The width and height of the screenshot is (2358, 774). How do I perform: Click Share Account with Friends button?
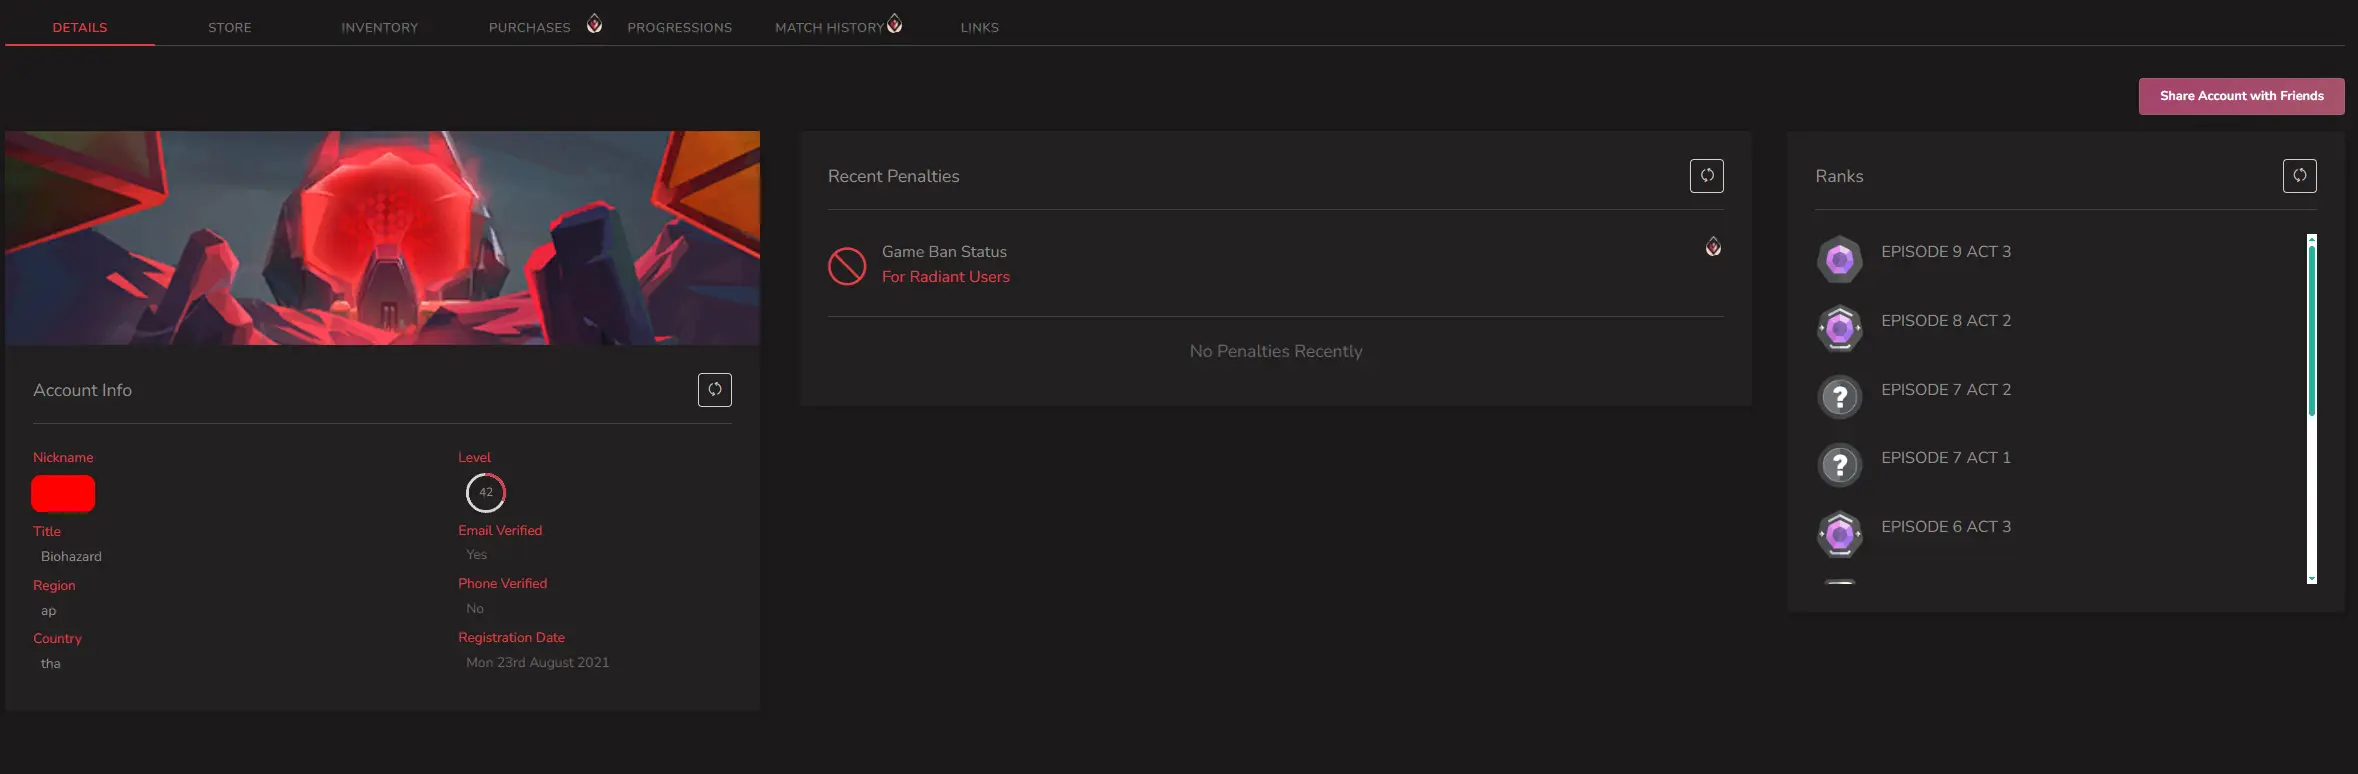(x=2241, y=96)
